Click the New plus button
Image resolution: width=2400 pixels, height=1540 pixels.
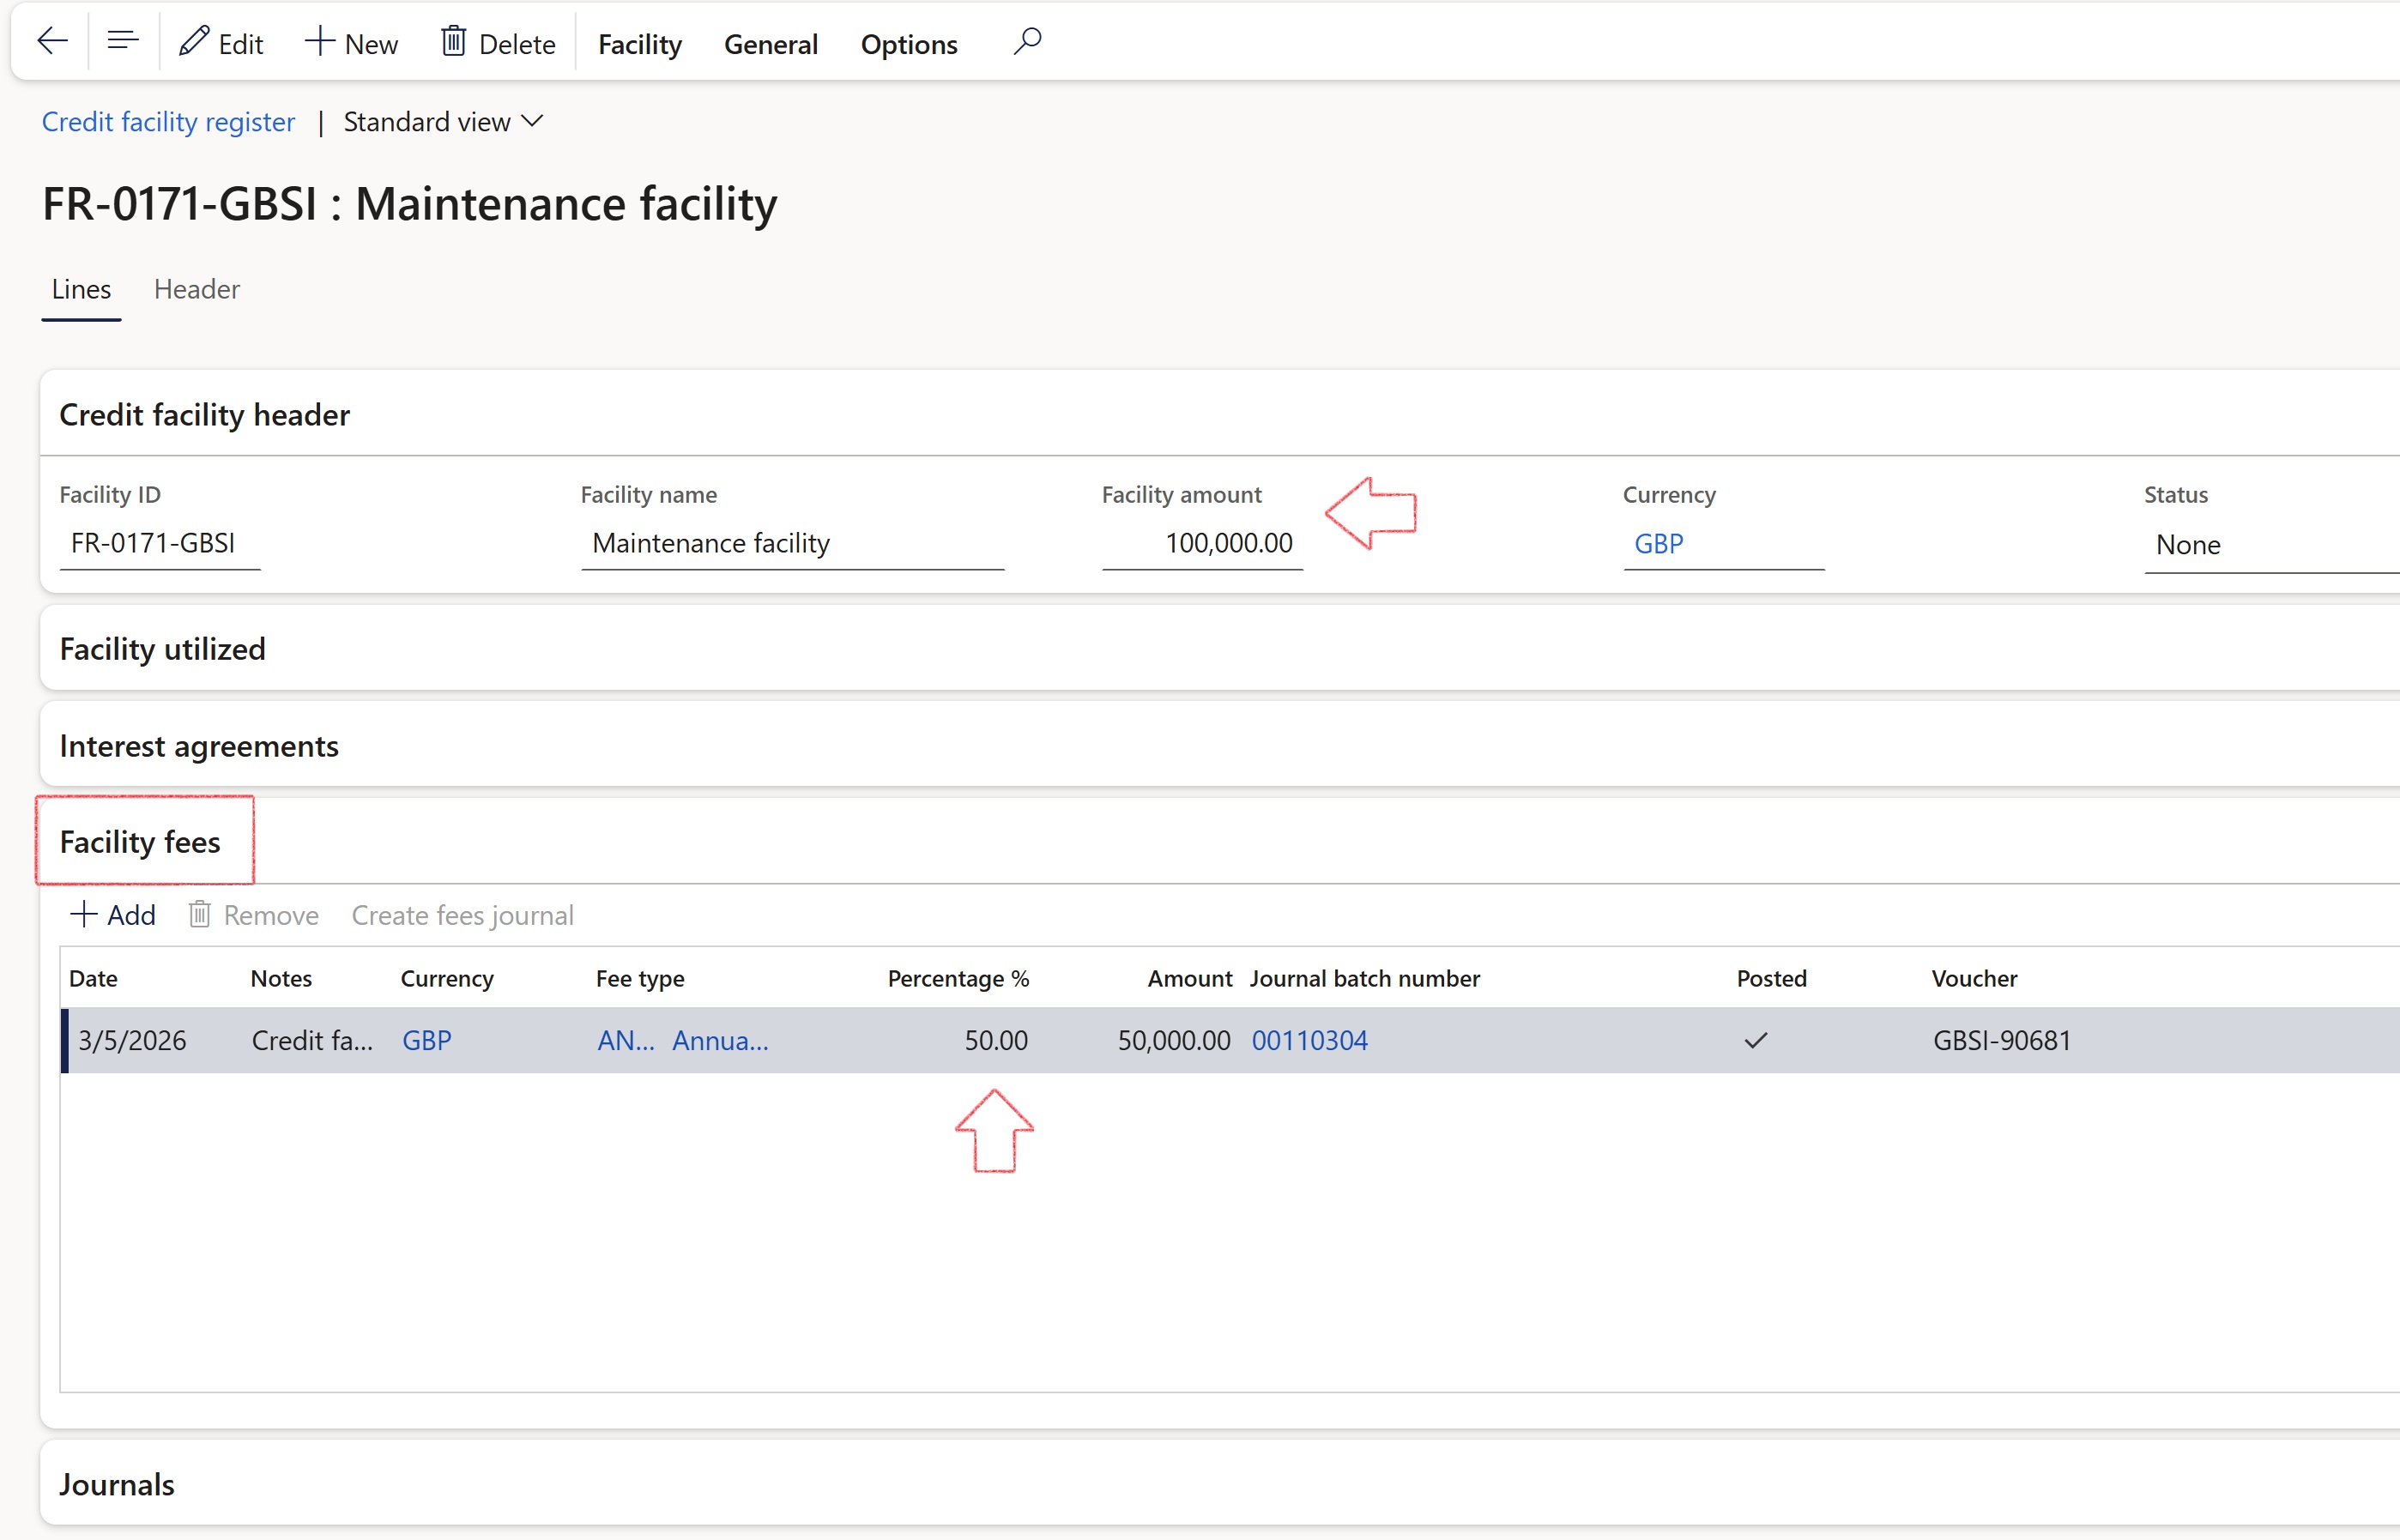(351, 43)
